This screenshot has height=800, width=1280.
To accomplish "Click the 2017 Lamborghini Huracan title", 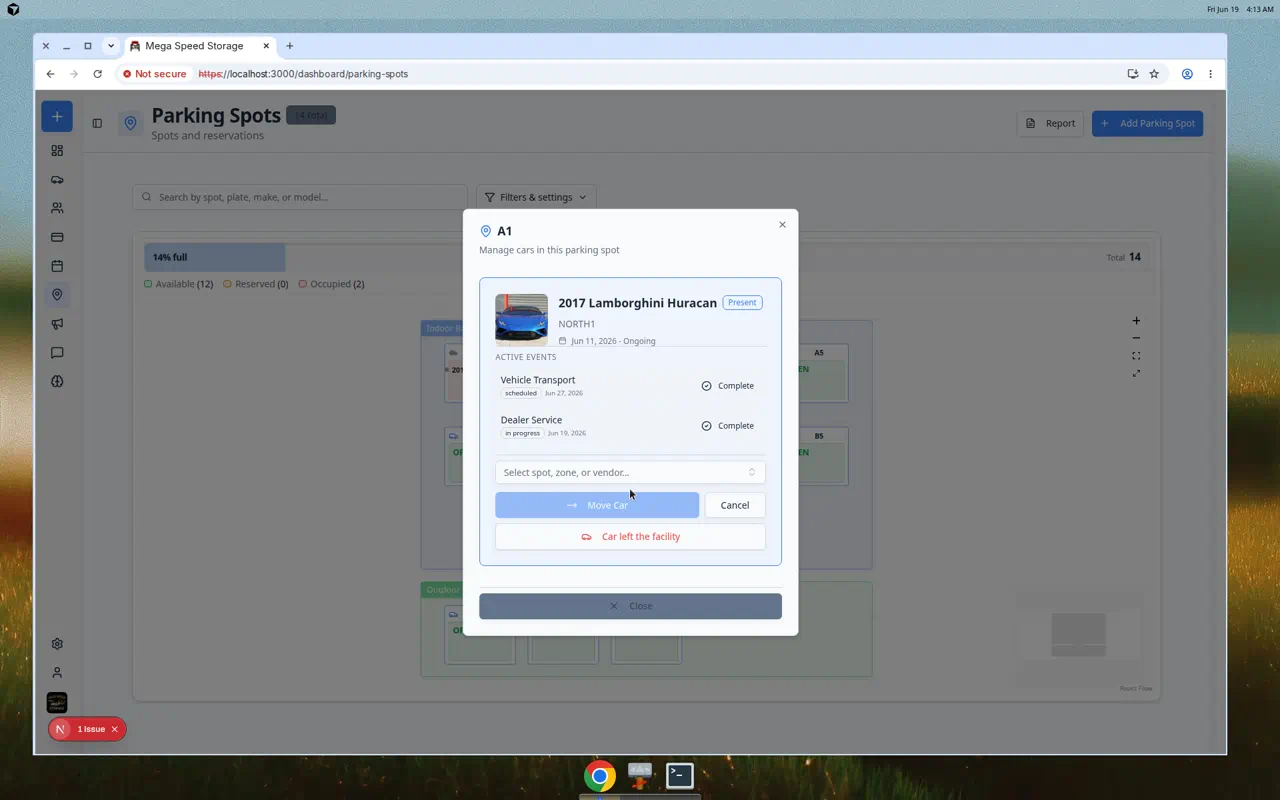I will 637,303.
